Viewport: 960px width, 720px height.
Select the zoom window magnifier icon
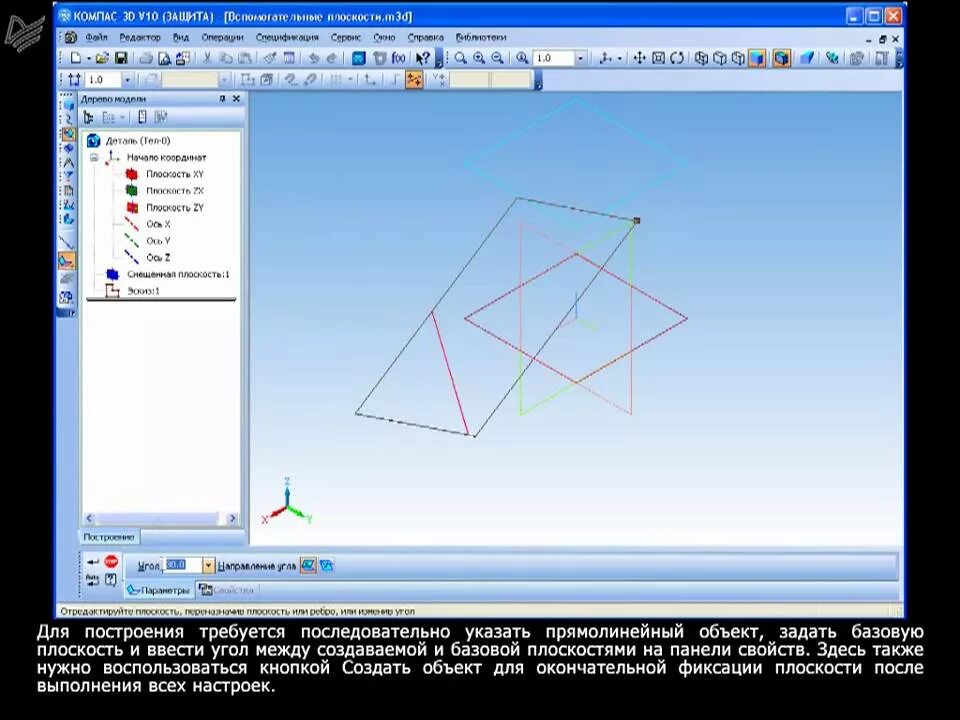coord(460,58)
